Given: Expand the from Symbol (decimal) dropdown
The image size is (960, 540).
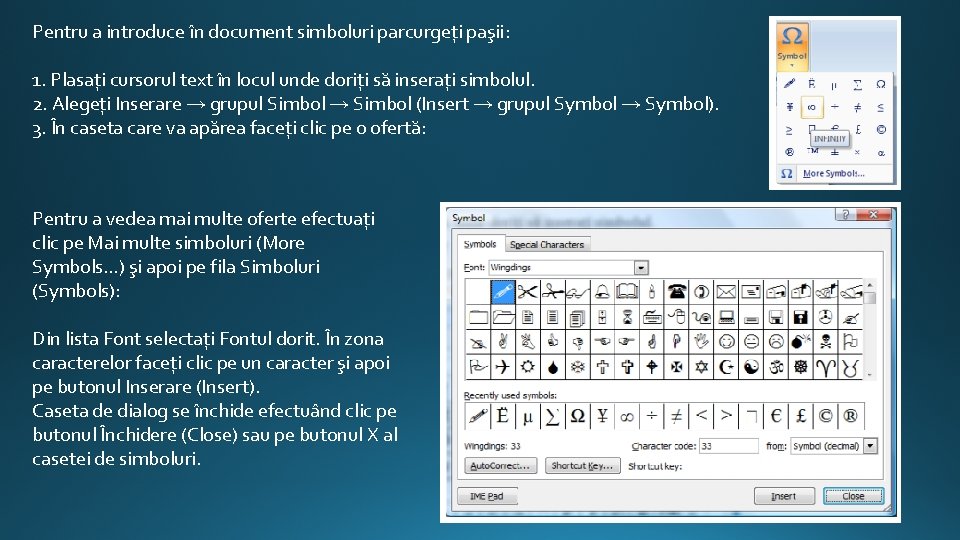Looking at the screenshot, I should (871, 446).
